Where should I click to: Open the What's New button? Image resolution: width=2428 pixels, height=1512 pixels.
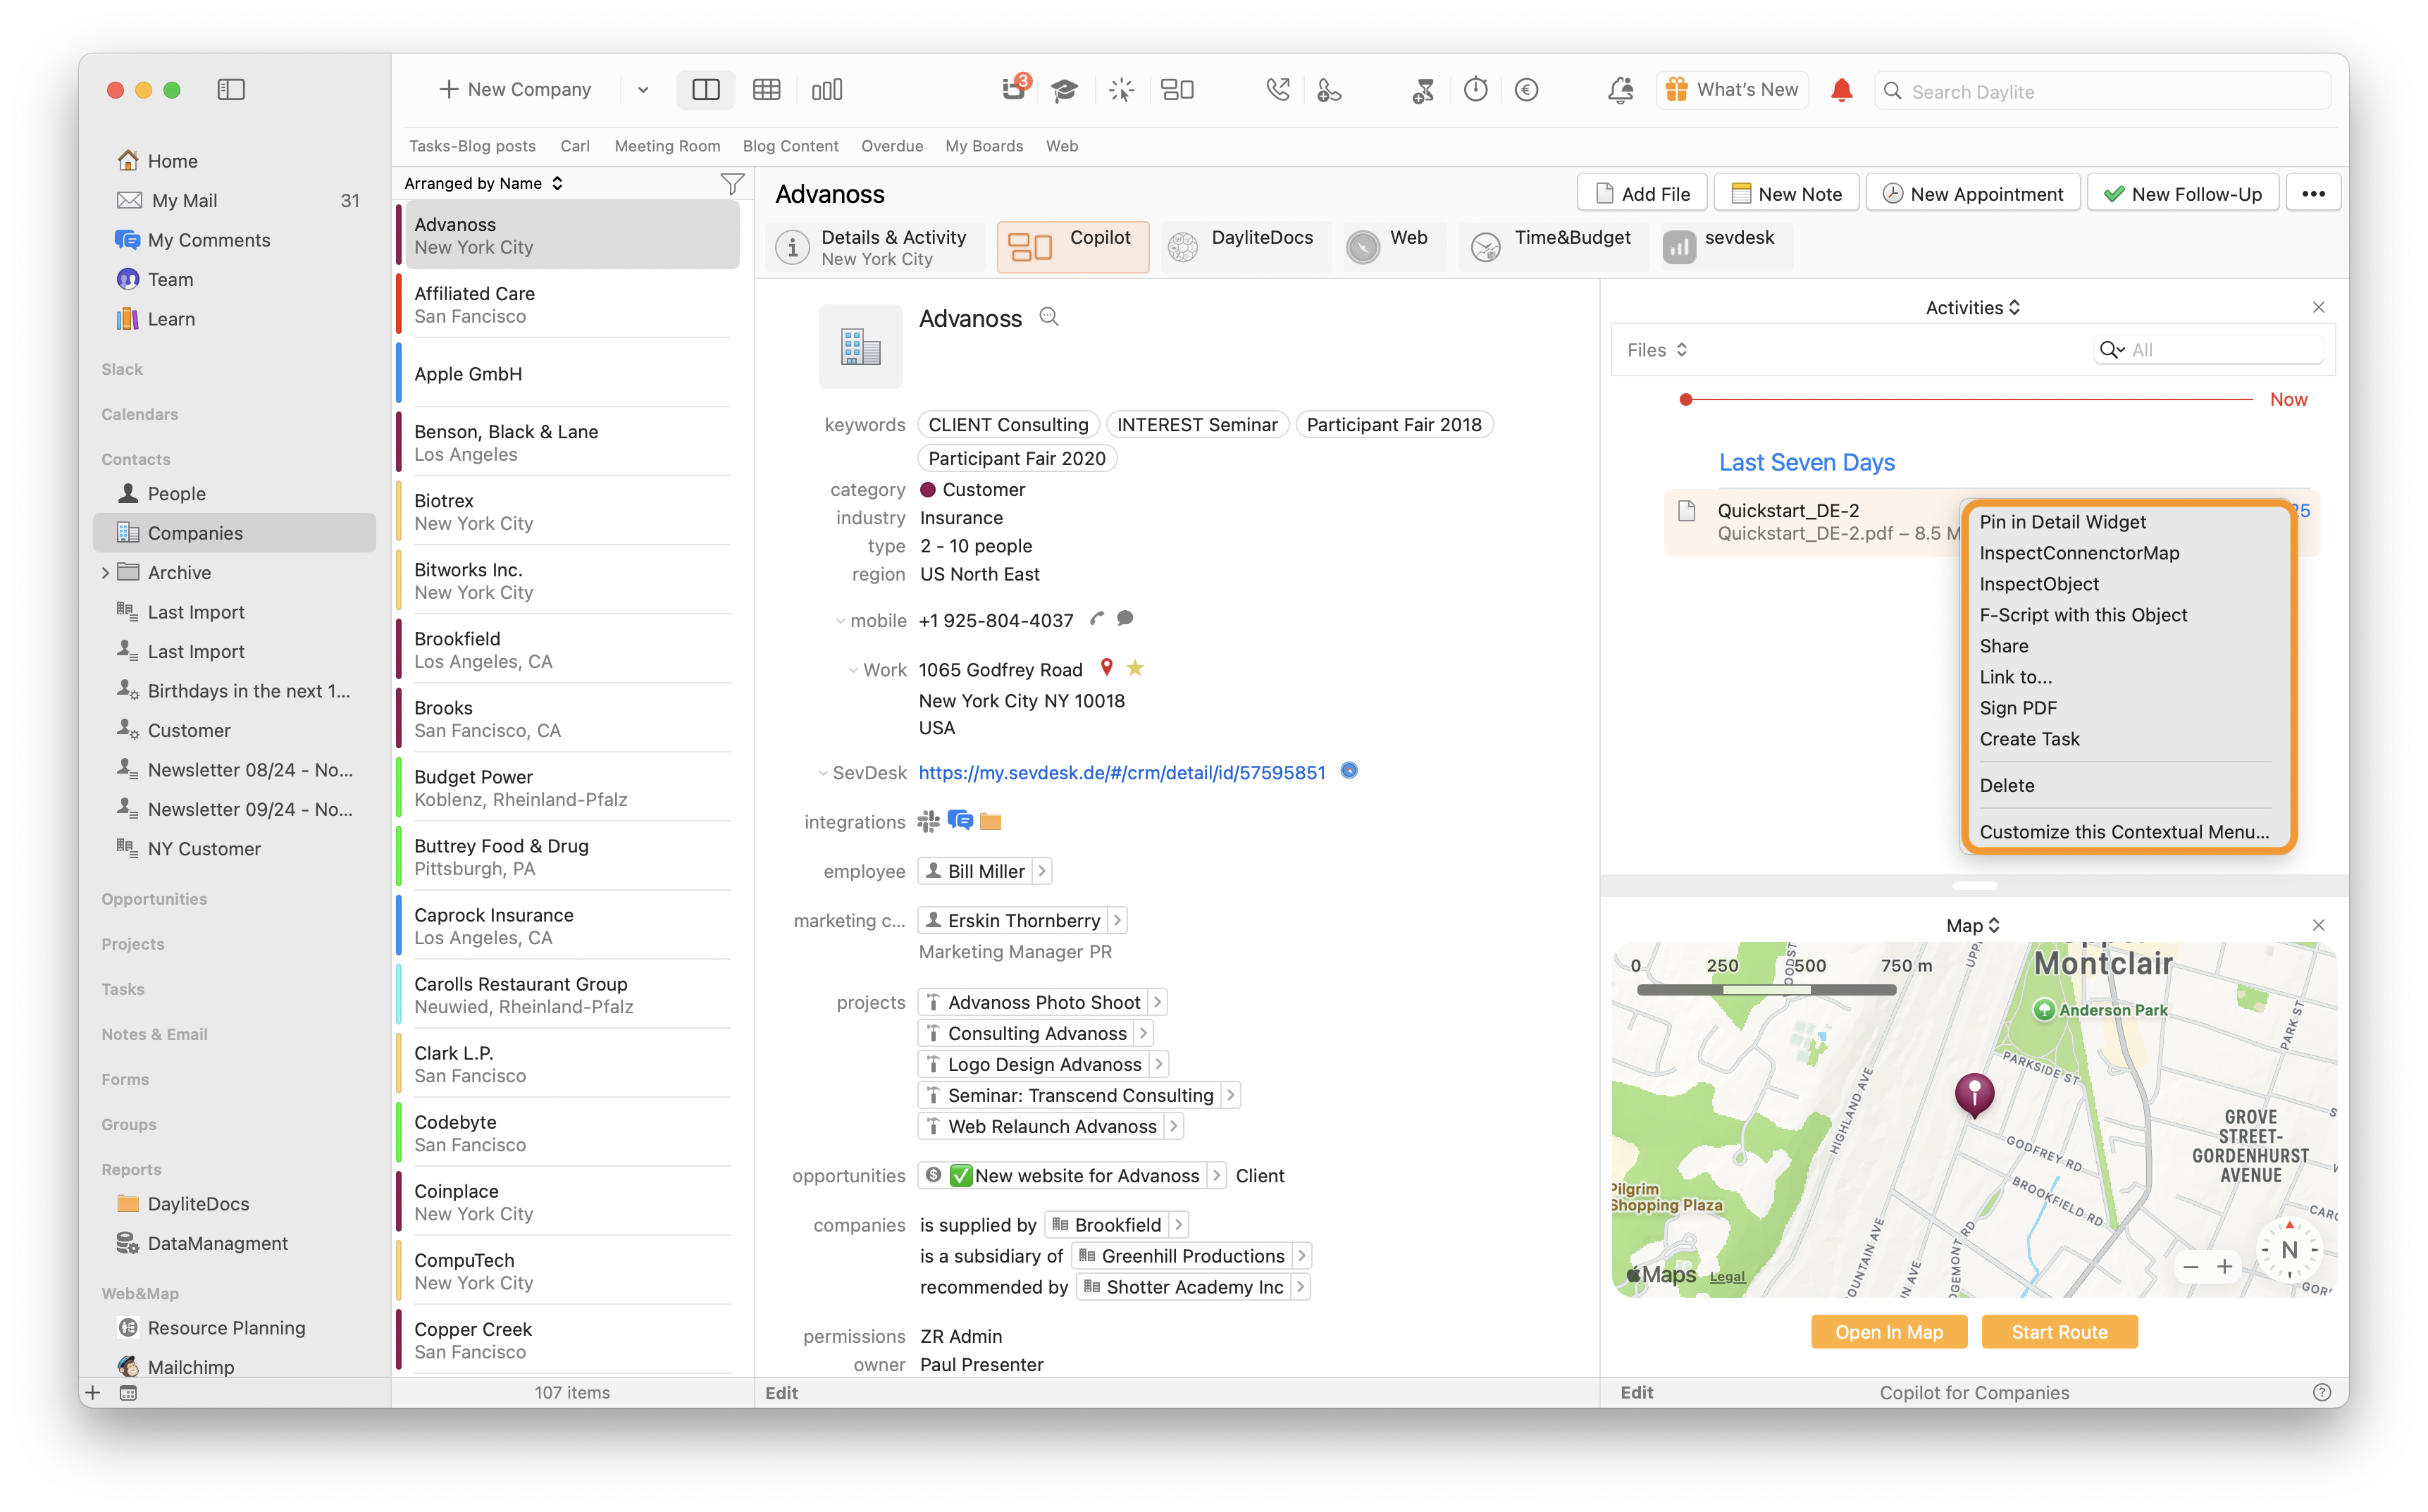pos(1733,90)
